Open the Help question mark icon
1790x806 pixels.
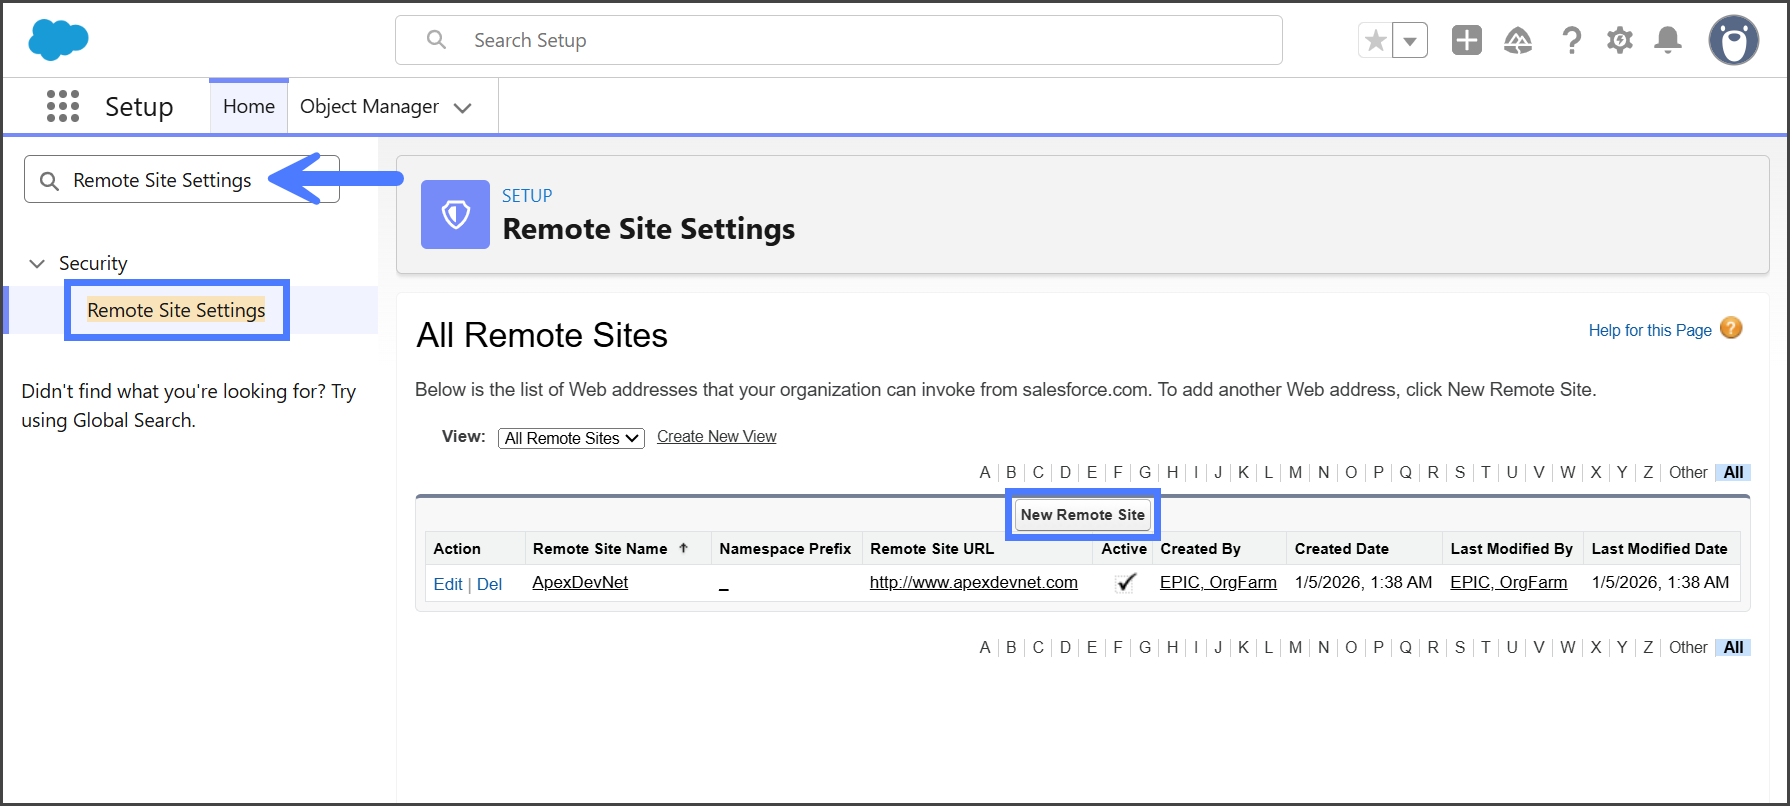coord(1571,40)
